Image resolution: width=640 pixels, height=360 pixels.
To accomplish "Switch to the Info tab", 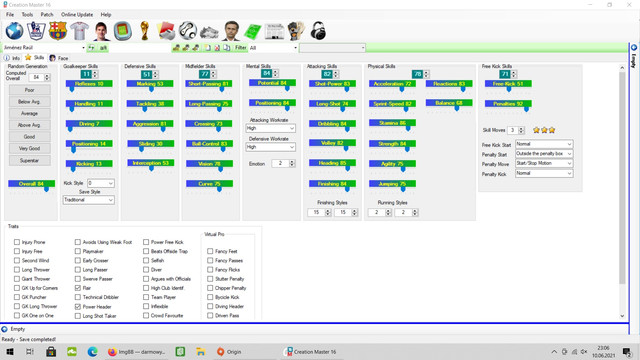I will coord(12,58).
